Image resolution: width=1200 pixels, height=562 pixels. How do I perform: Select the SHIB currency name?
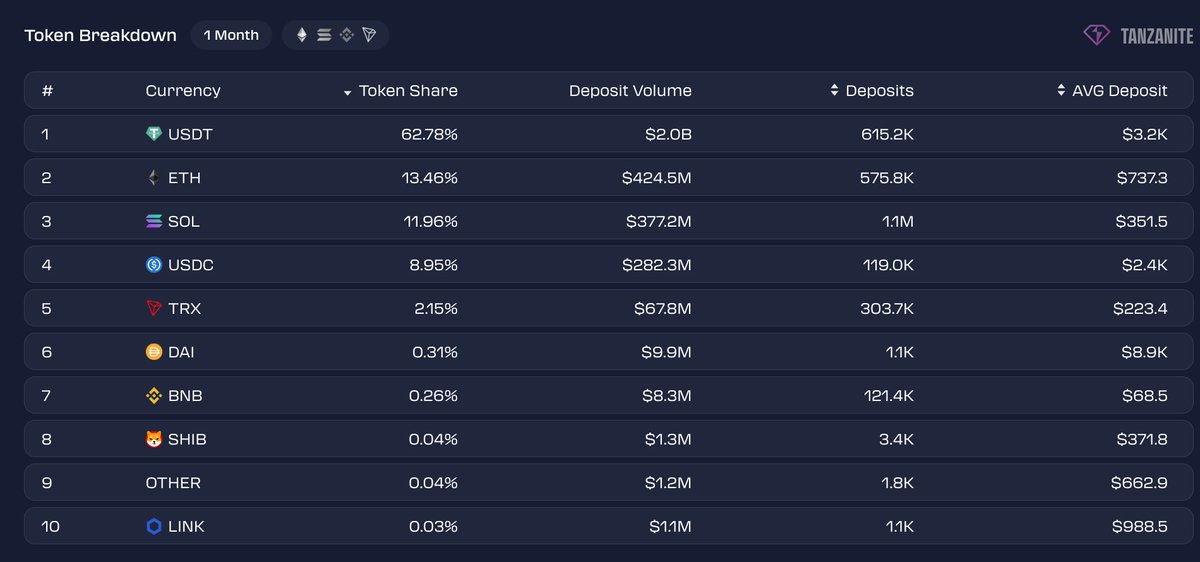[x=187, y=439]
